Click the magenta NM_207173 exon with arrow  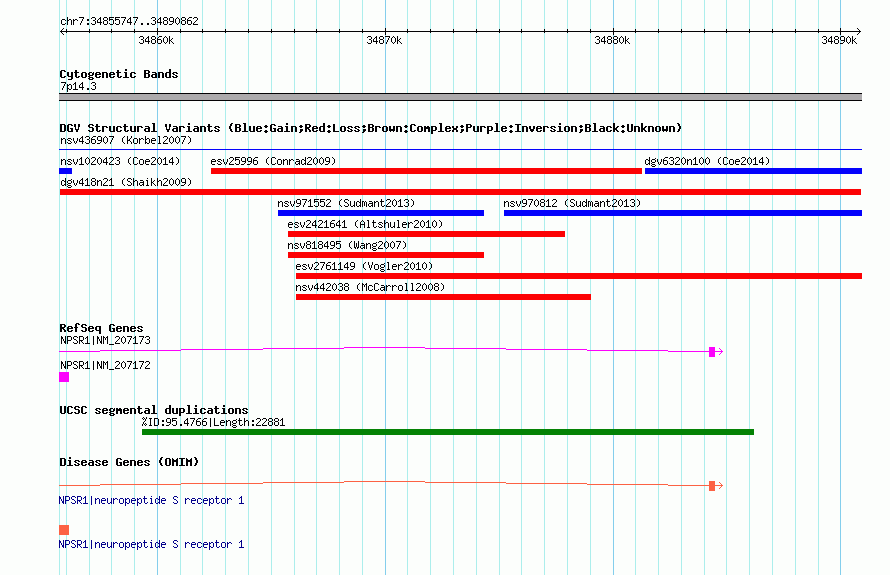click(x=716, y=352)
